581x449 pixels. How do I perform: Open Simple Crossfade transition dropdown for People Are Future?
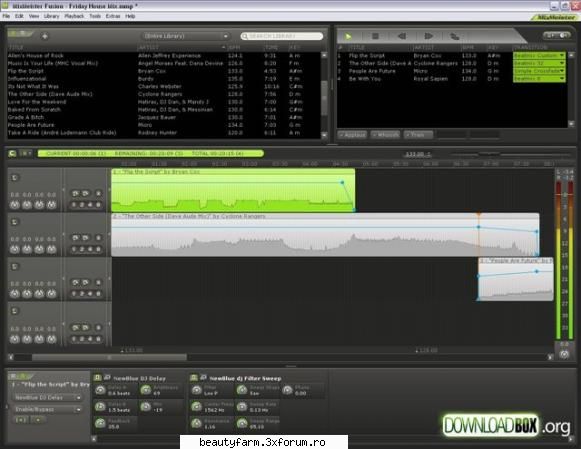539,71
